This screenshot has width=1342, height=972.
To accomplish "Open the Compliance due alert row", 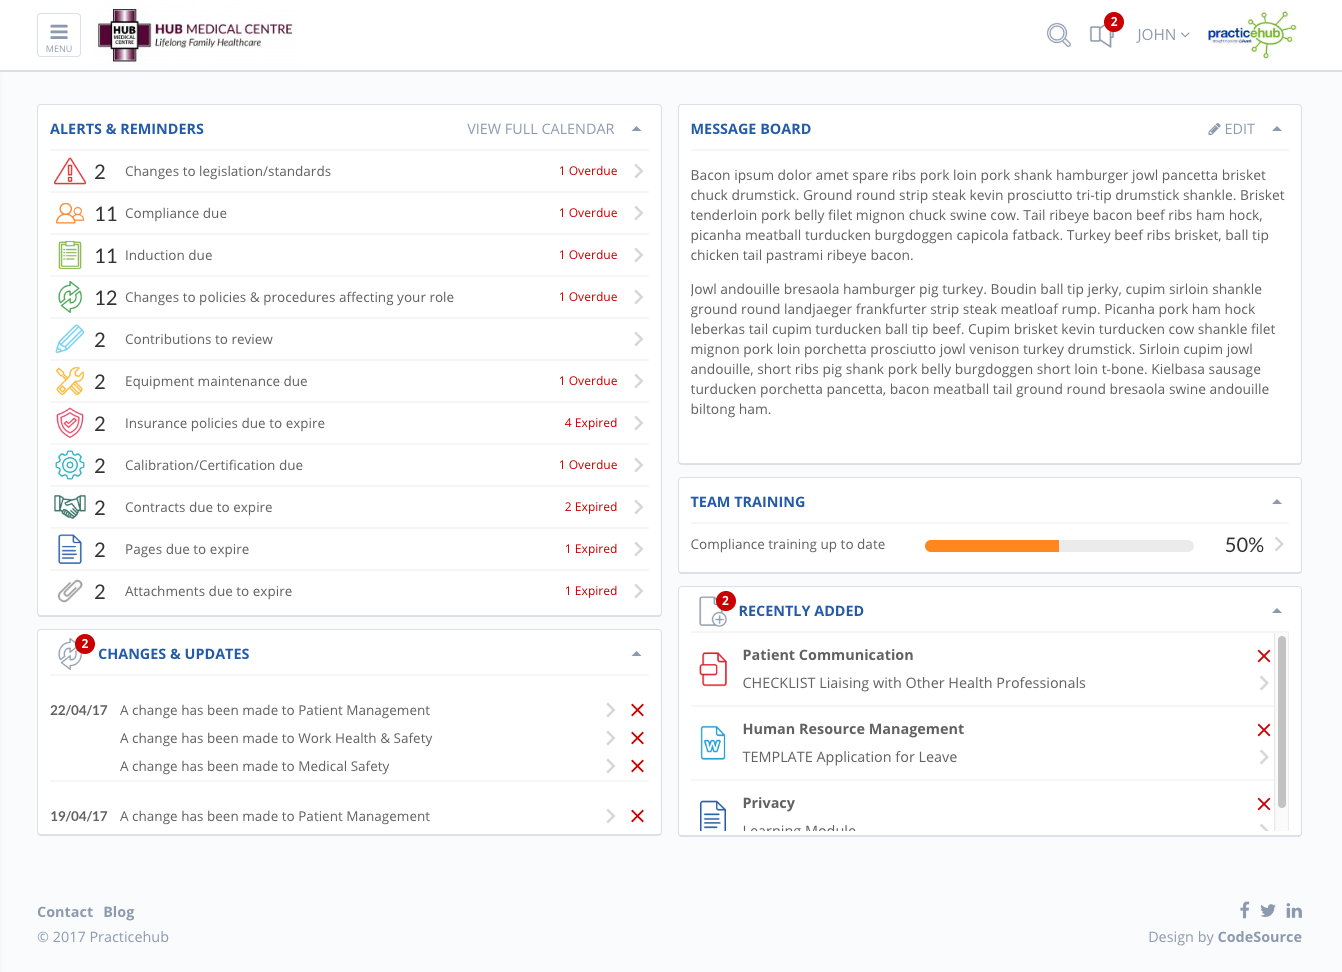I will 348,213.
